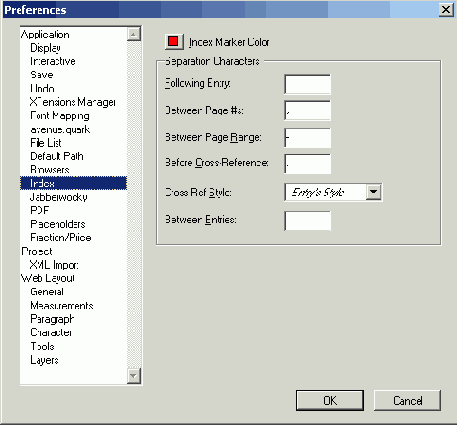457x425 pixels.
Task: Click the Between Entries field
Action: coord(308,220)
